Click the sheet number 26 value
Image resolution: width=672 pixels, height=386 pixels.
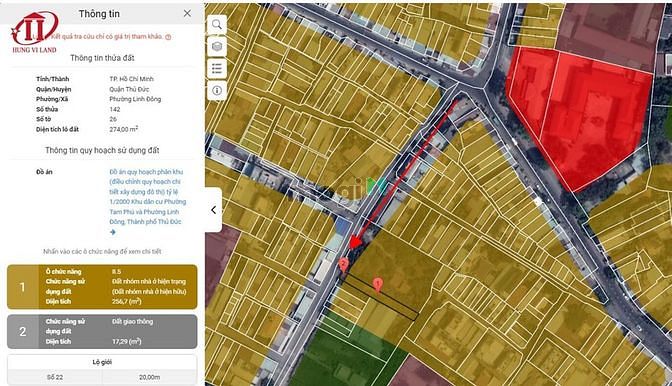tap(113, 119)
